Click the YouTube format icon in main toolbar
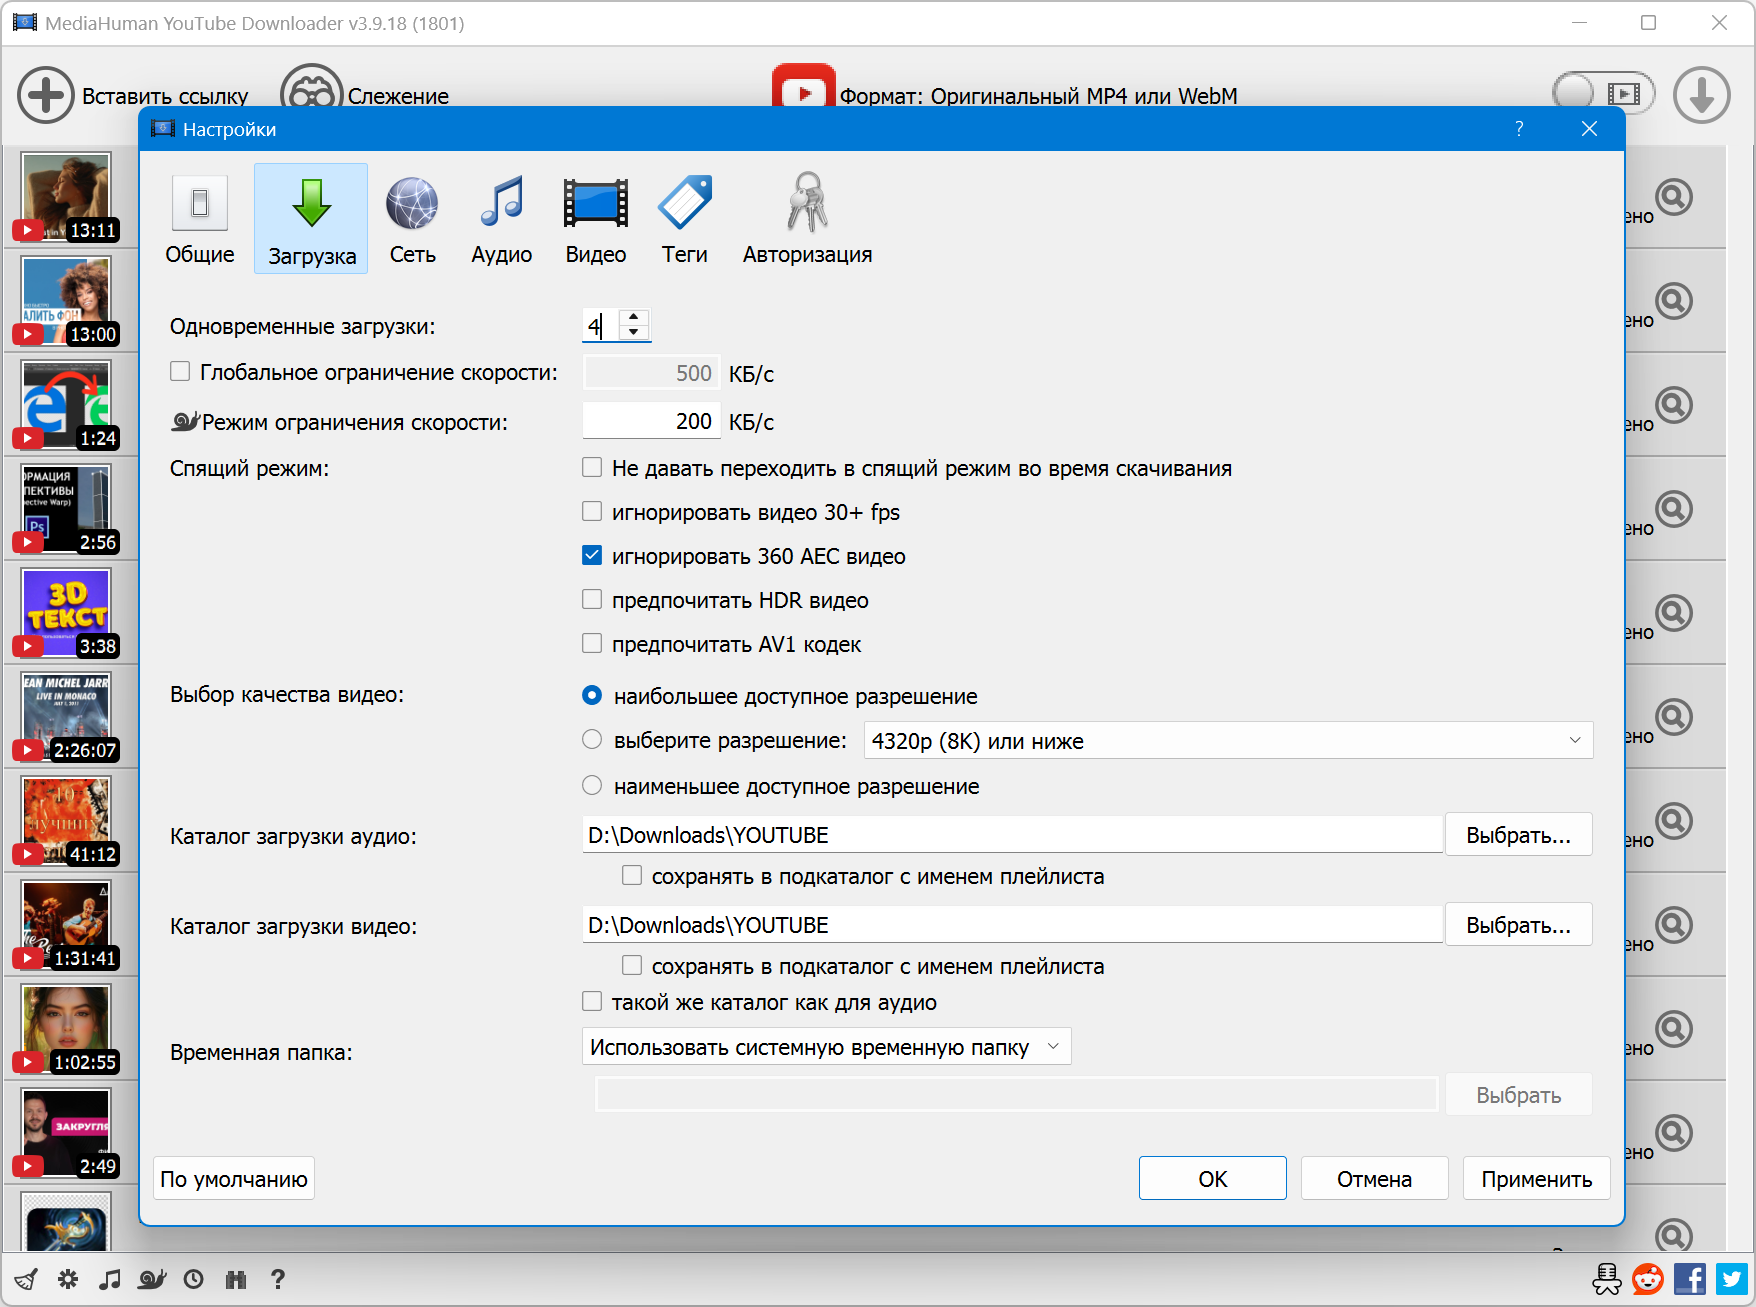This screenshot has width=1756, height=1307. tap(803, 86)
